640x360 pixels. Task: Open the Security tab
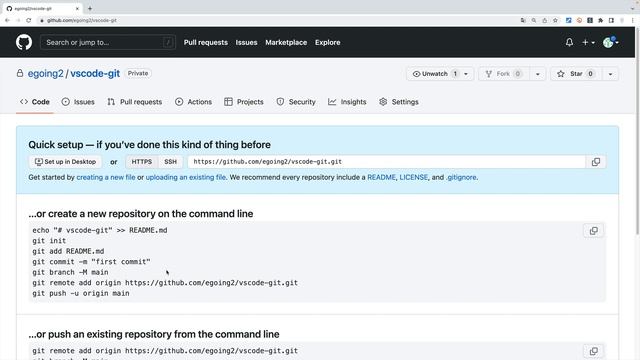(296, 102)
